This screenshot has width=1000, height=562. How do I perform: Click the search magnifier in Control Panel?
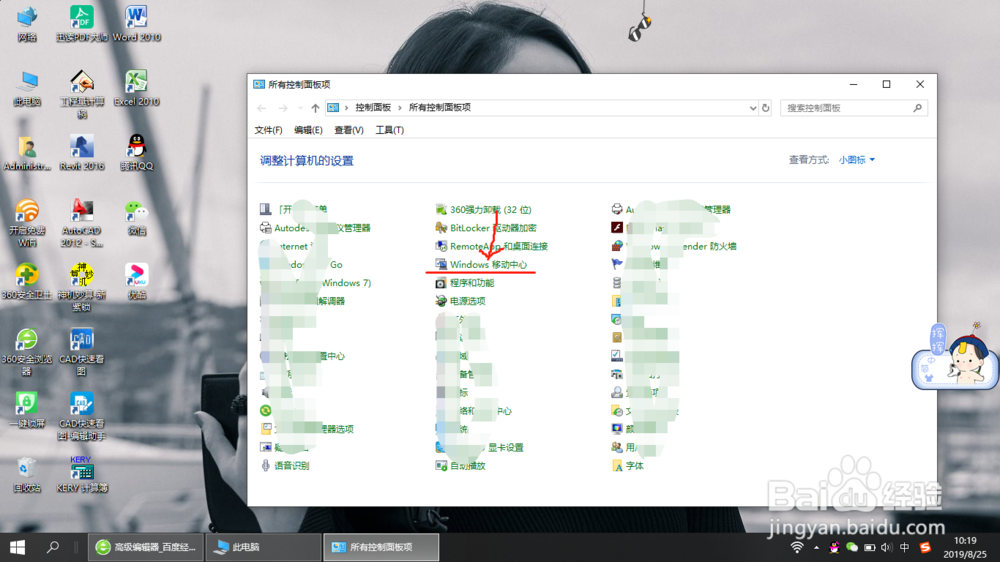tap(917, 108)
